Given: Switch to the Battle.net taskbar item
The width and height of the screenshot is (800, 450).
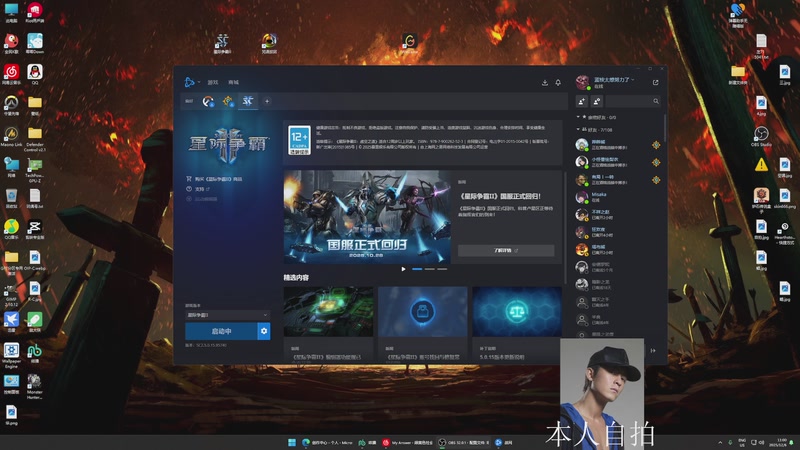Looking at the screenshot, I should 504,442.
